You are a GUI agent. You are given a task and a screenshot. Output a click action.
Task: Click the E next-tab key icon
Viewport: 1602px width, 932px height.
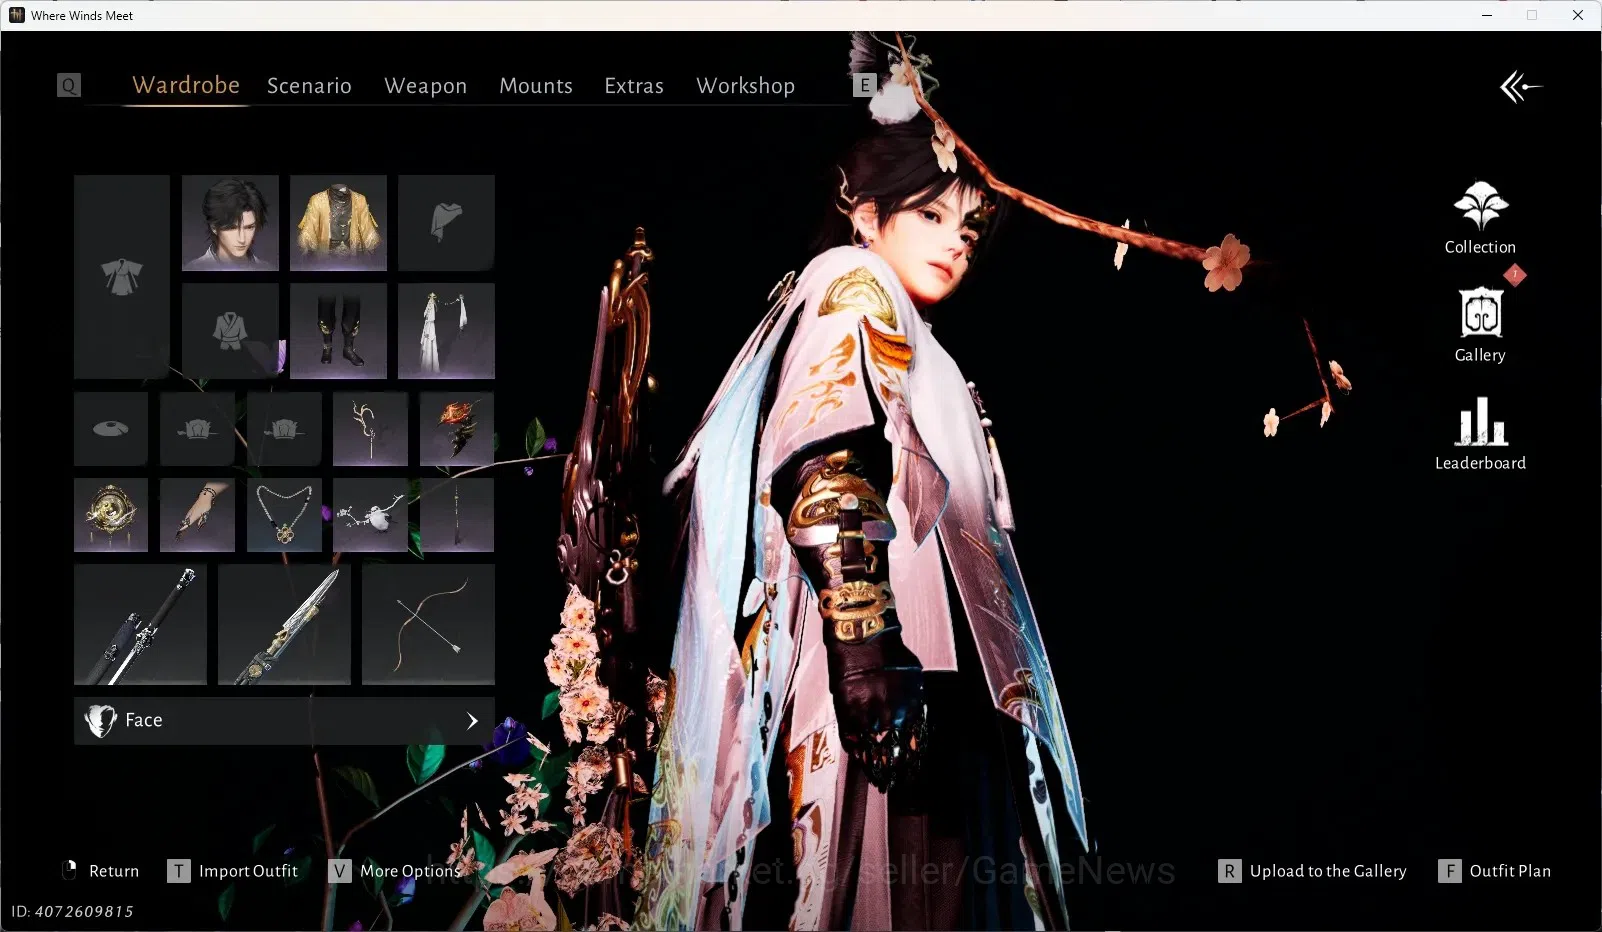865,85
